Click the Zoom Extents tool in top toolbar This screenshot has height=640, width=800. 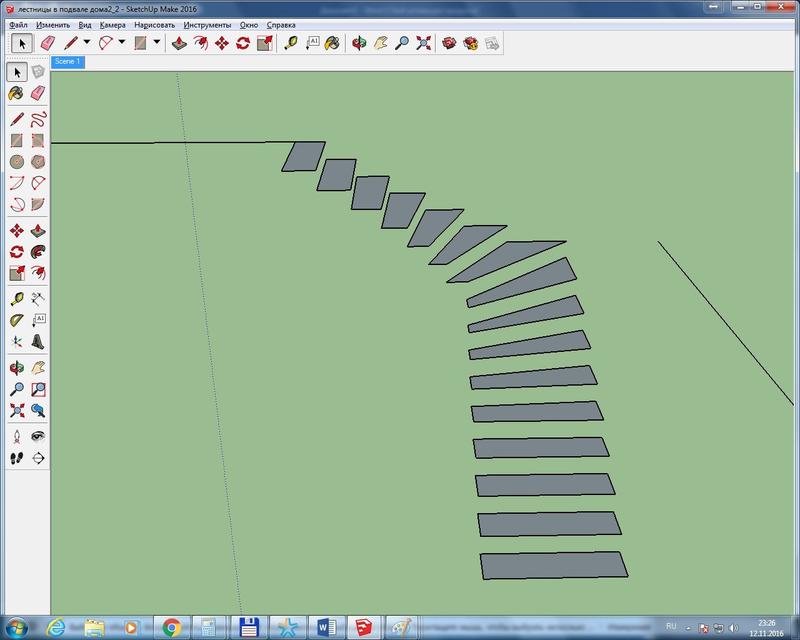tap(424, 43)
